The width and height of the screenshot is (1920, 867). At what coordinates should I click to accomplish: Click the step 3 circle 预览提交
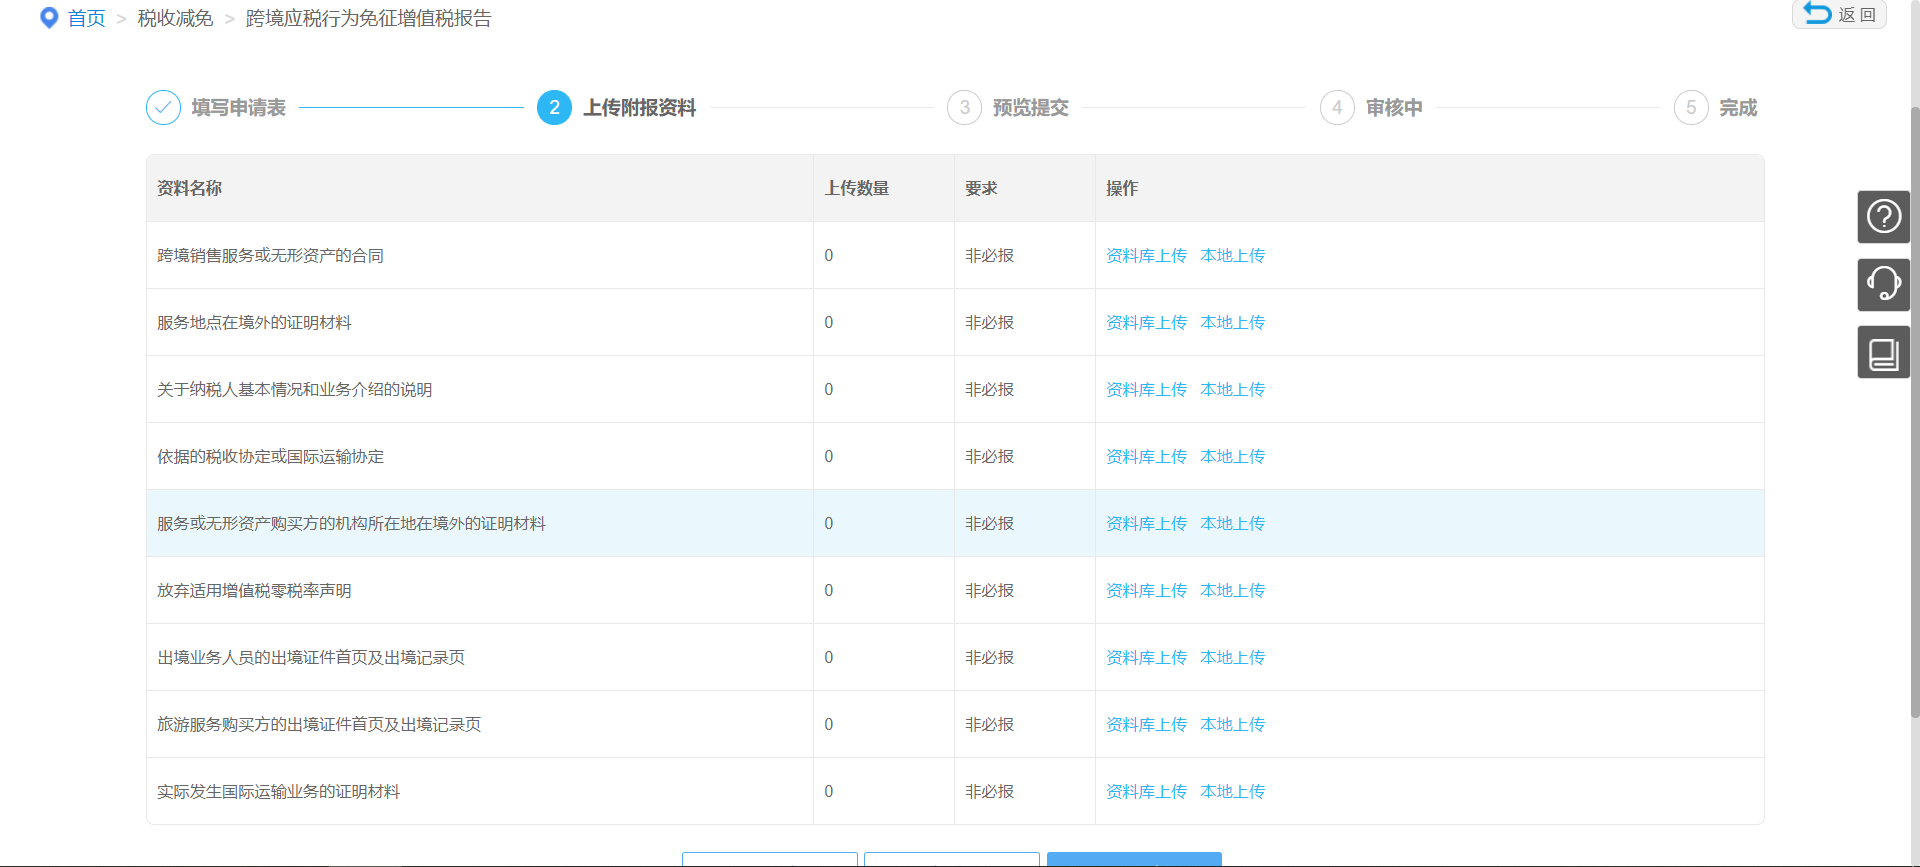click(964, 107)
